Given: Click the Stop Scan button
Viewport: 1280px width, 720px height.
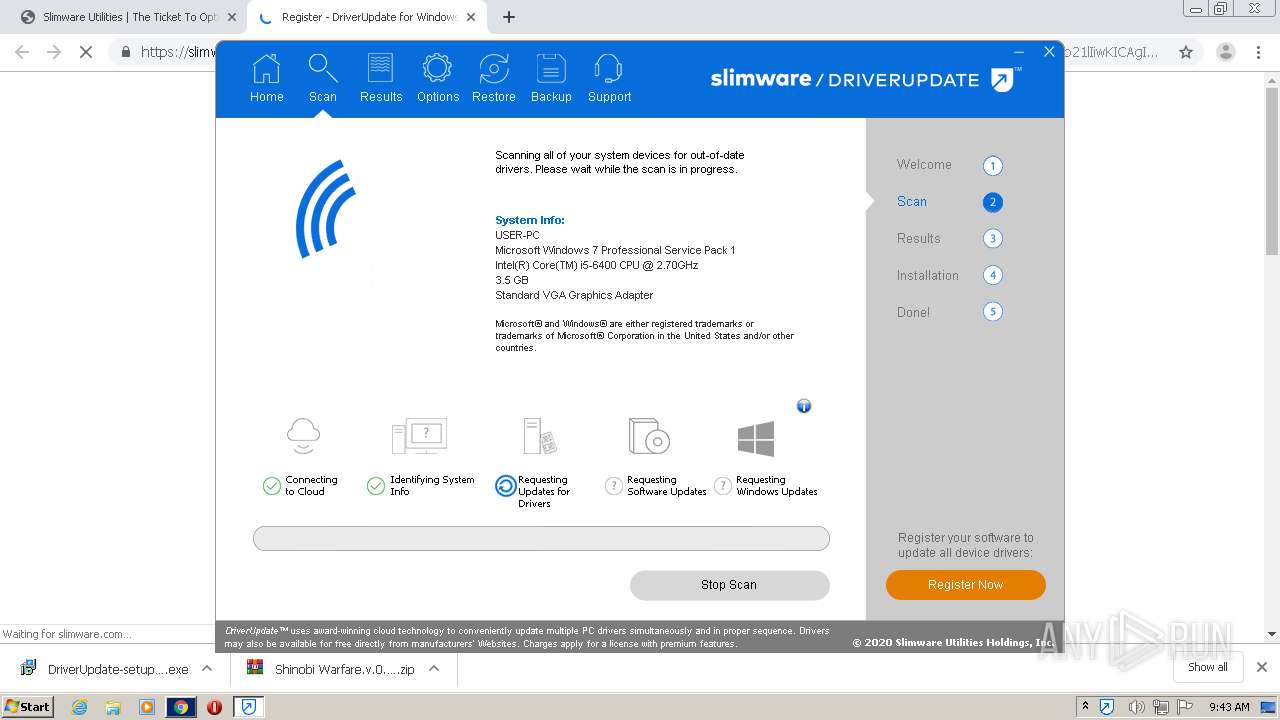Looking at the screenshot, I should click(x=729, y=585).
